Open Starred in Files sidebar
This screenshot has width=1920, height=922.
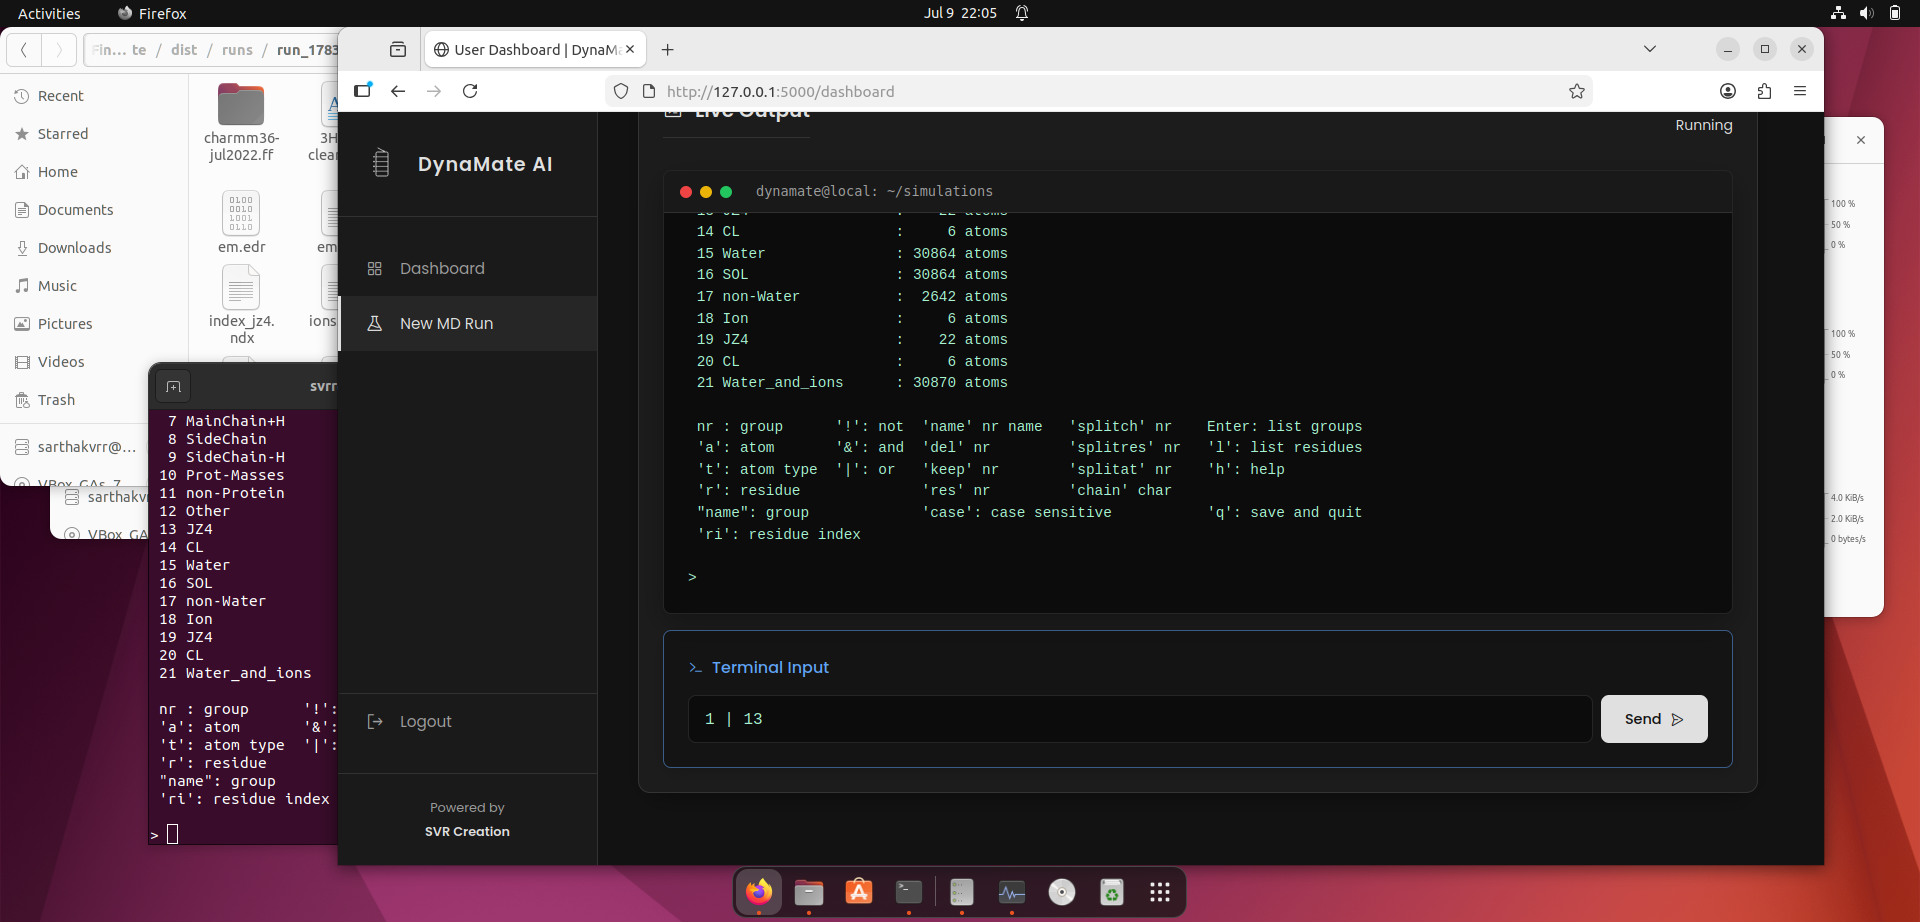click(x=95, y=134)
